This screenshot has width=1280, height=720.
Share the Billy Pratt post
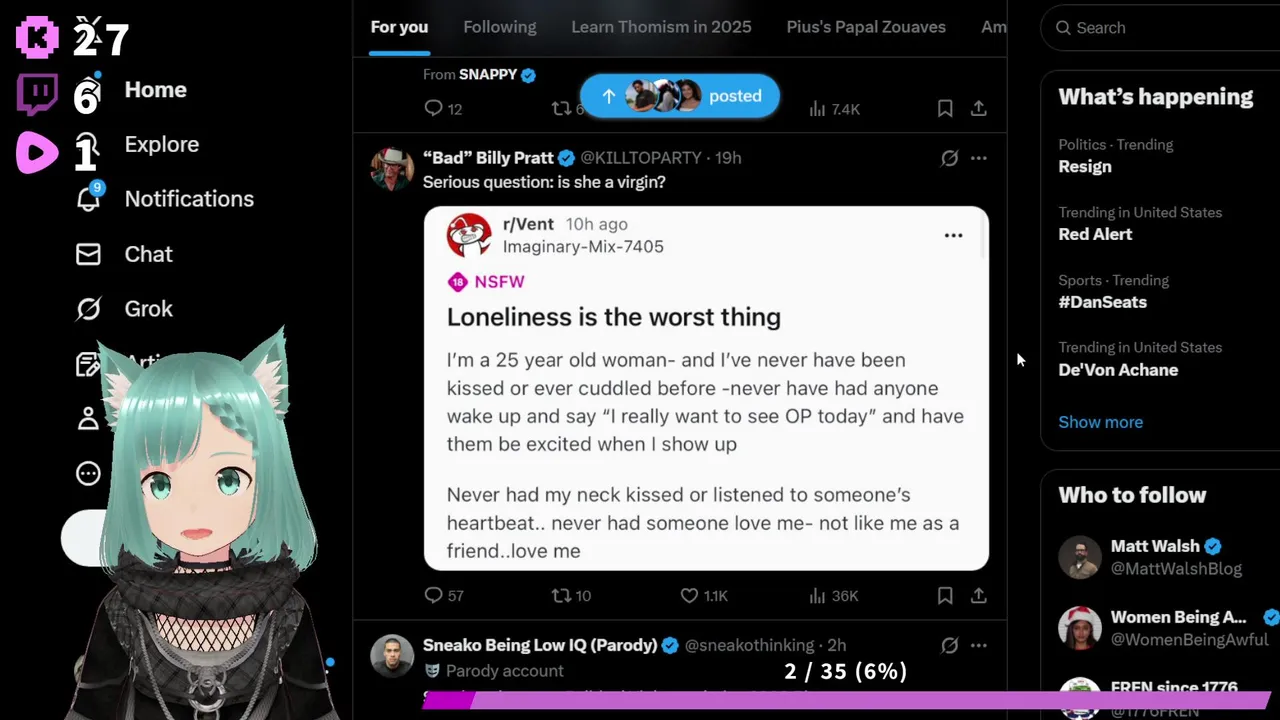[x=979, y=595]
